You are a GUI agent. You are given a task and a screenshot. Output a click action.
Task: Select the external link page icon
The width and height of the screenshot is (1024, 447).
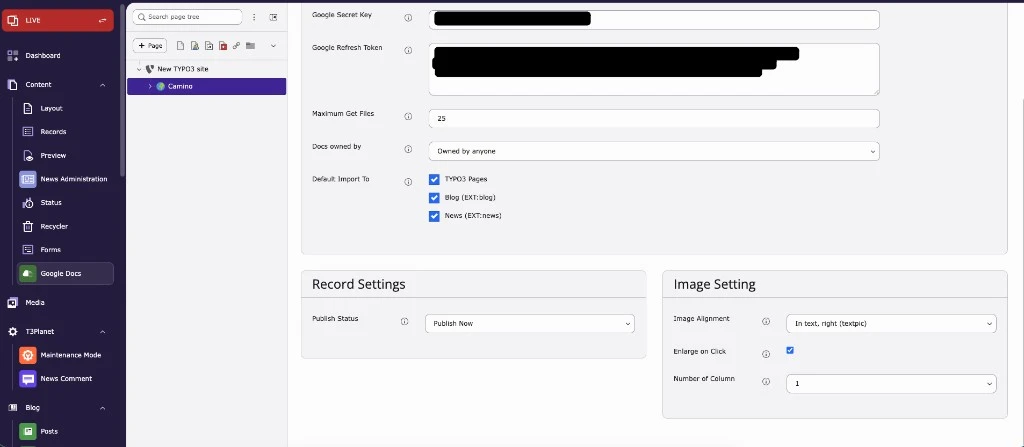click(x=236, y=46)
